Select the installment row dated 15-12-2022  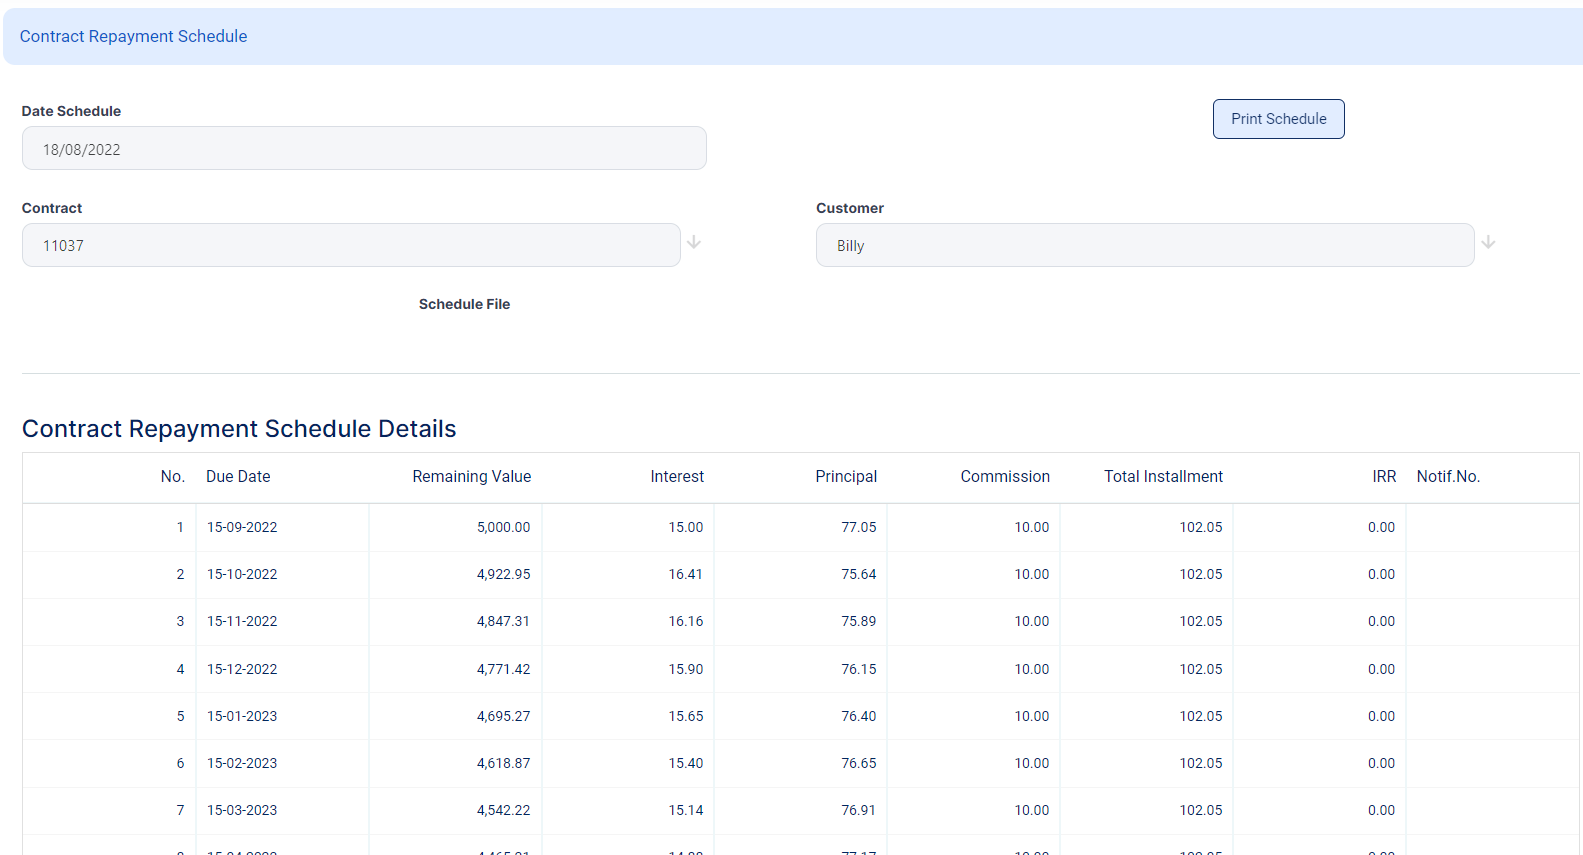point(242,670)
